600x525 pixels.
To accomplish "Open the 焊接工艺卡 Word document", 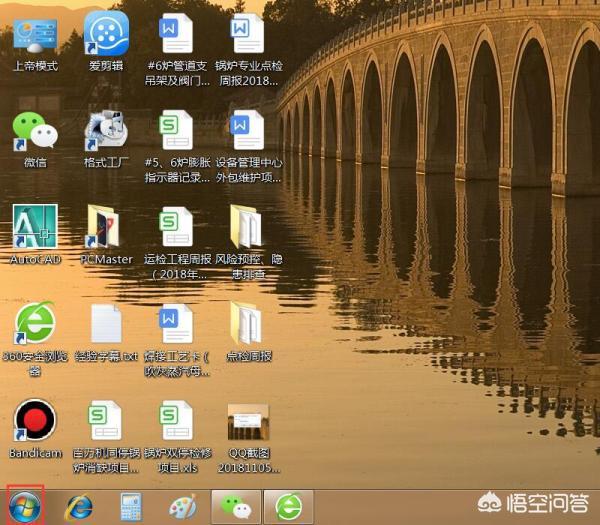I will click(x=177, y=326).
